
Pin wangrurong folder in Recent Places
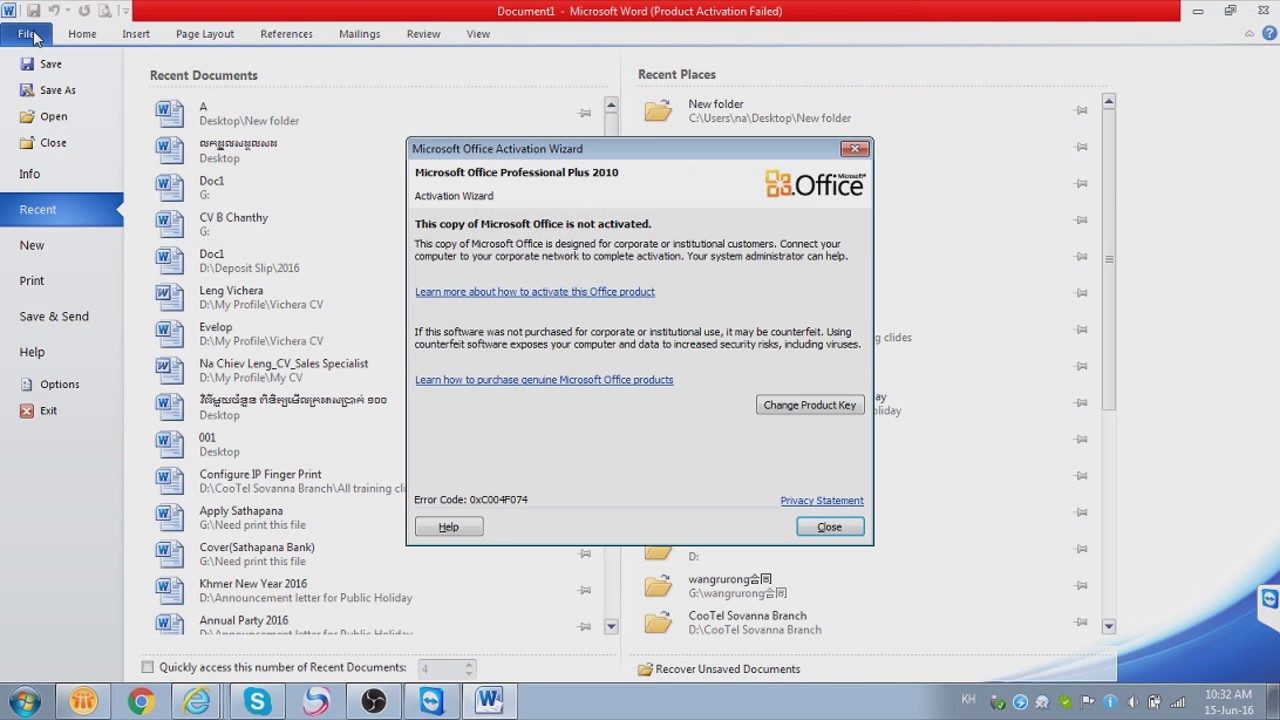[1081, 585]
